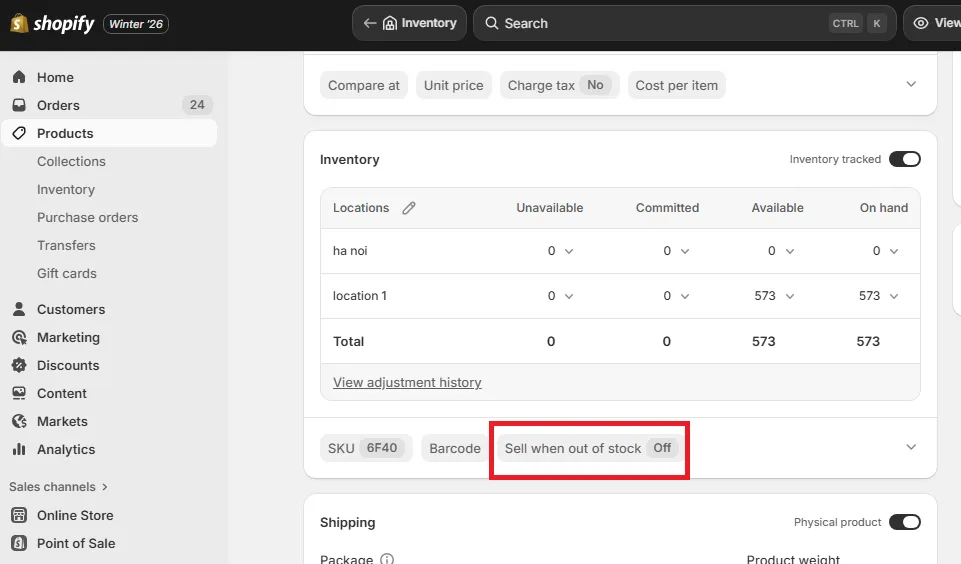The height and width of the screenshot is (564, 961).
Task: Click the Products tag icon
Action: click(19, 133)
